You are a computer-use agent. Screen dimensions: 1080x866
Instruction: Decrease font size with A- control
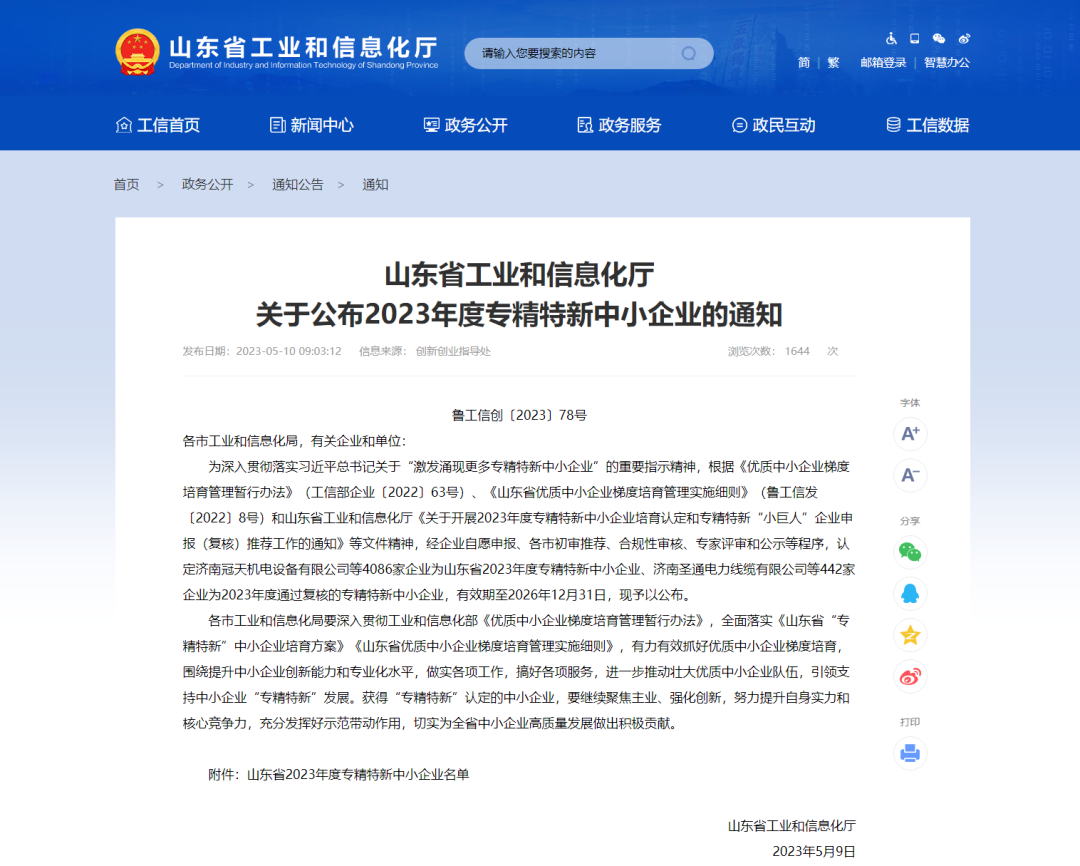point(910,476)
